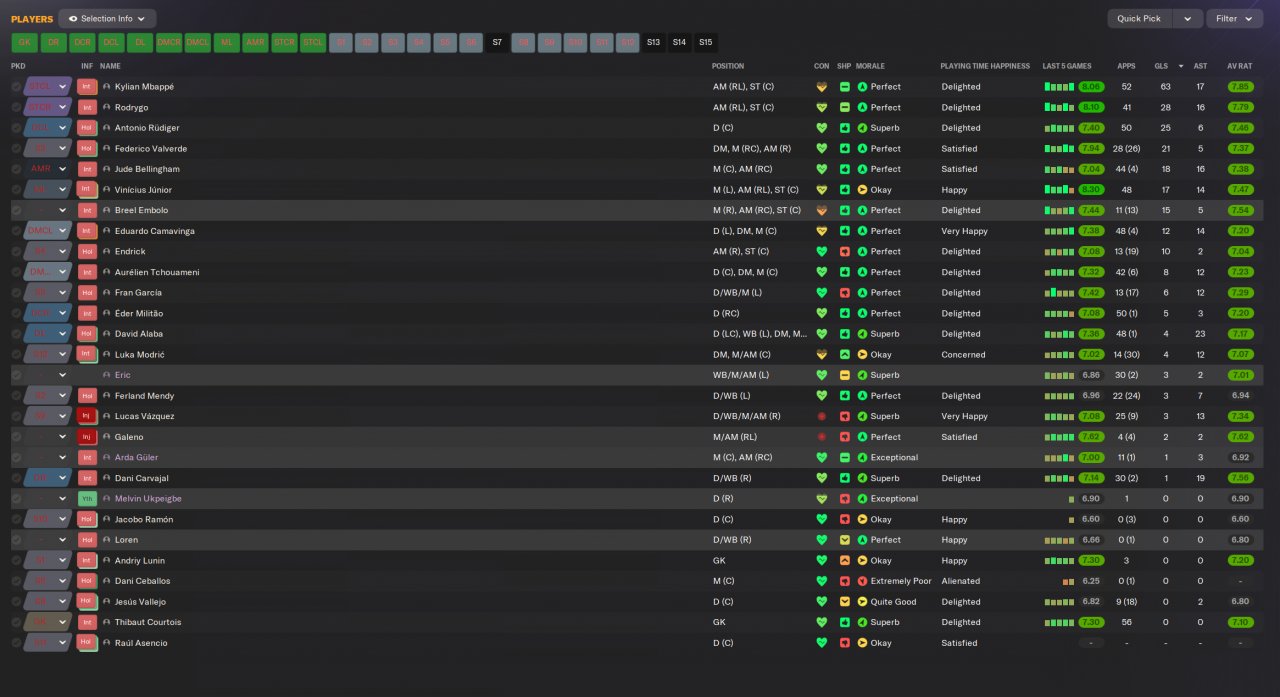Viewport: 1280px width, 697px height.
Task: Click Dani Ceballos's Extremely Poor morale icon
Action: 862,581
